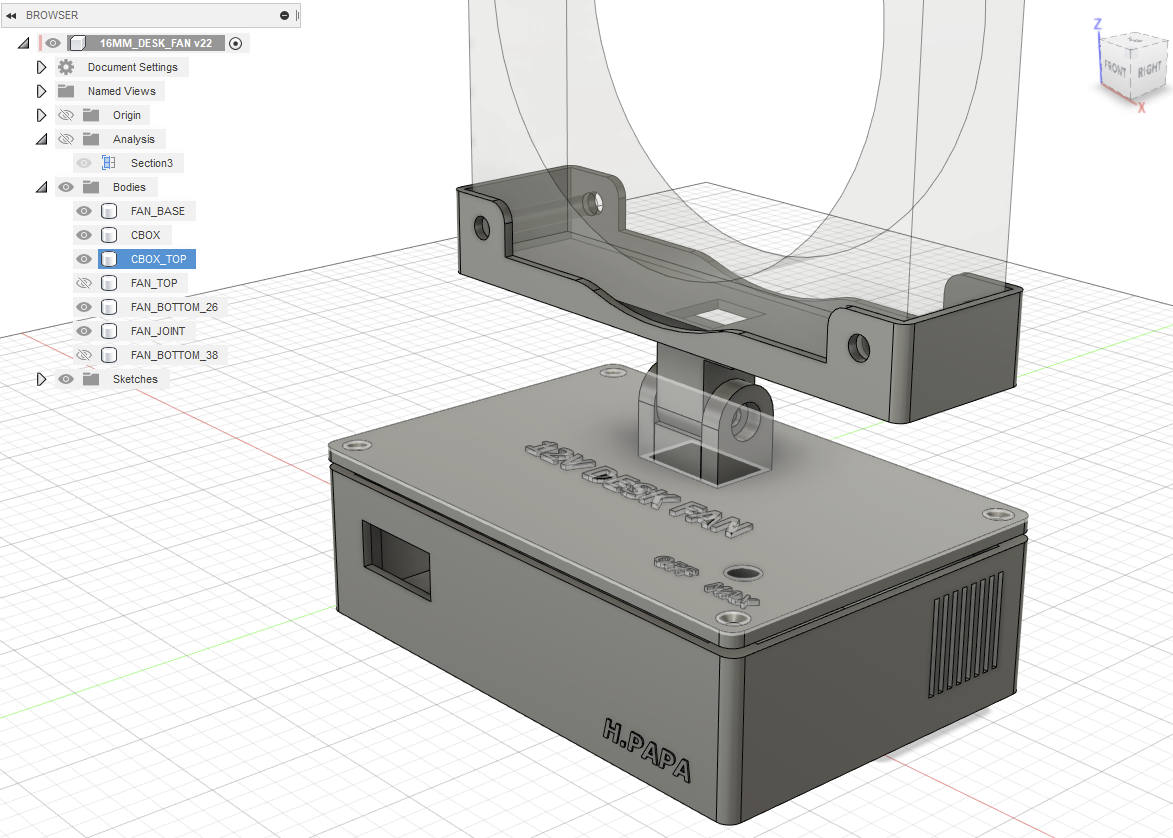Click the FAN_BOTTOM_26 body icon

pyautogui.click(x=109, y=307)
